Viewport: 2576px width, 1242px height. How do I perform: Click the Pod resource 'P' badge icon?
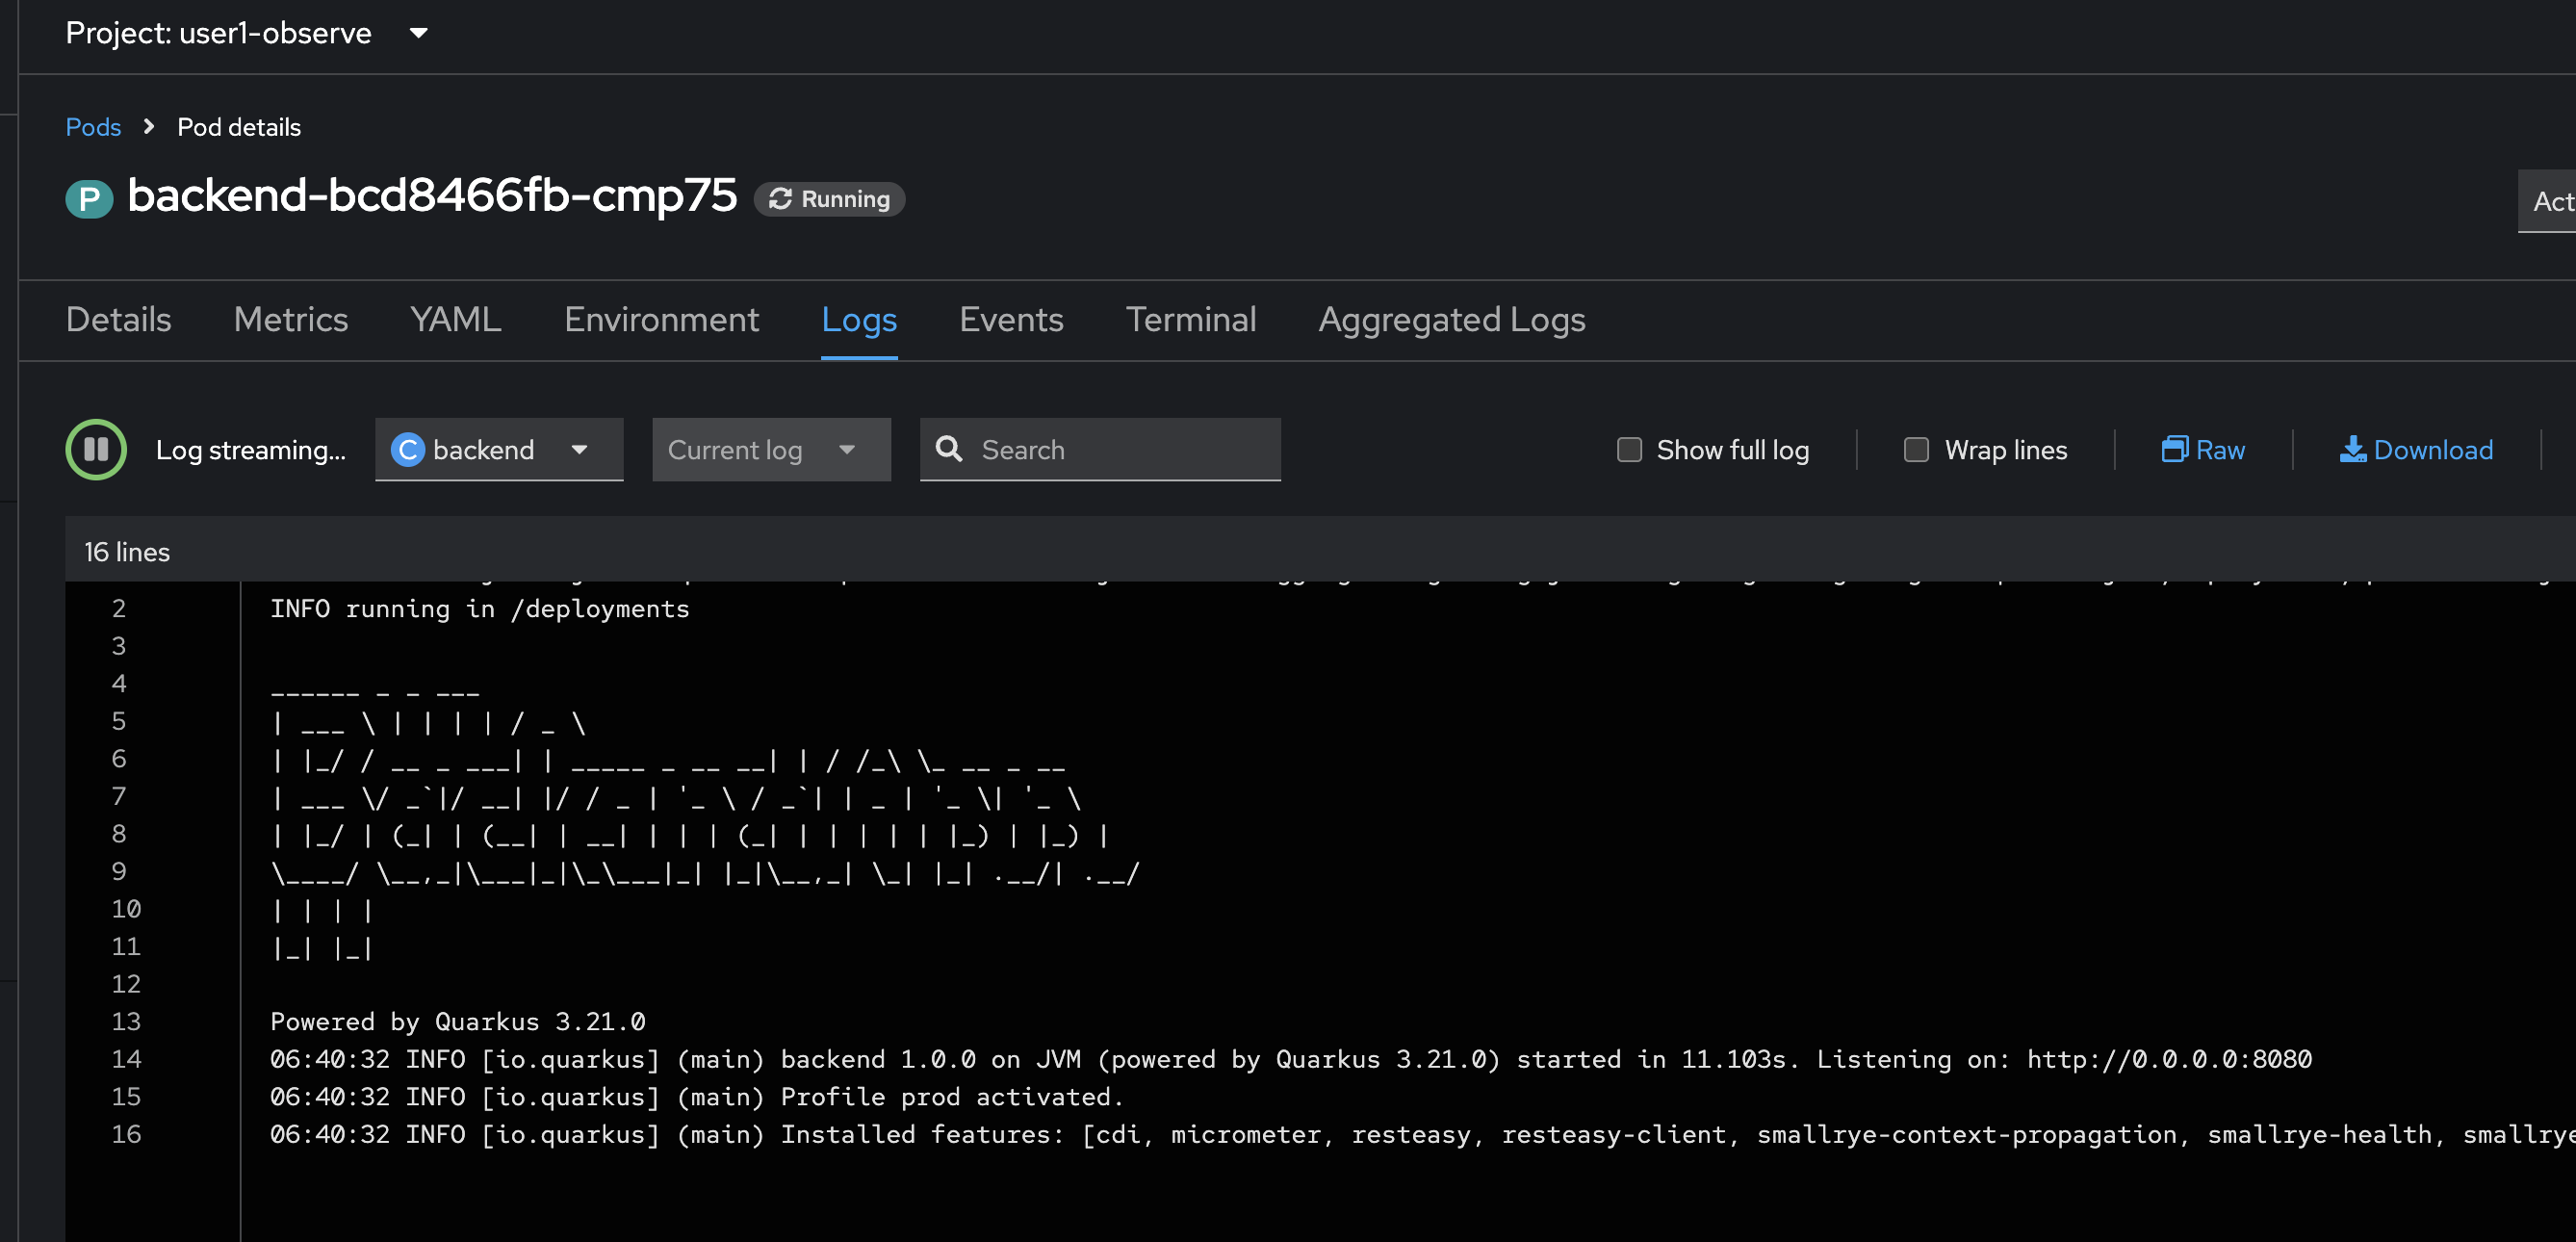click(x=89, y=198)
